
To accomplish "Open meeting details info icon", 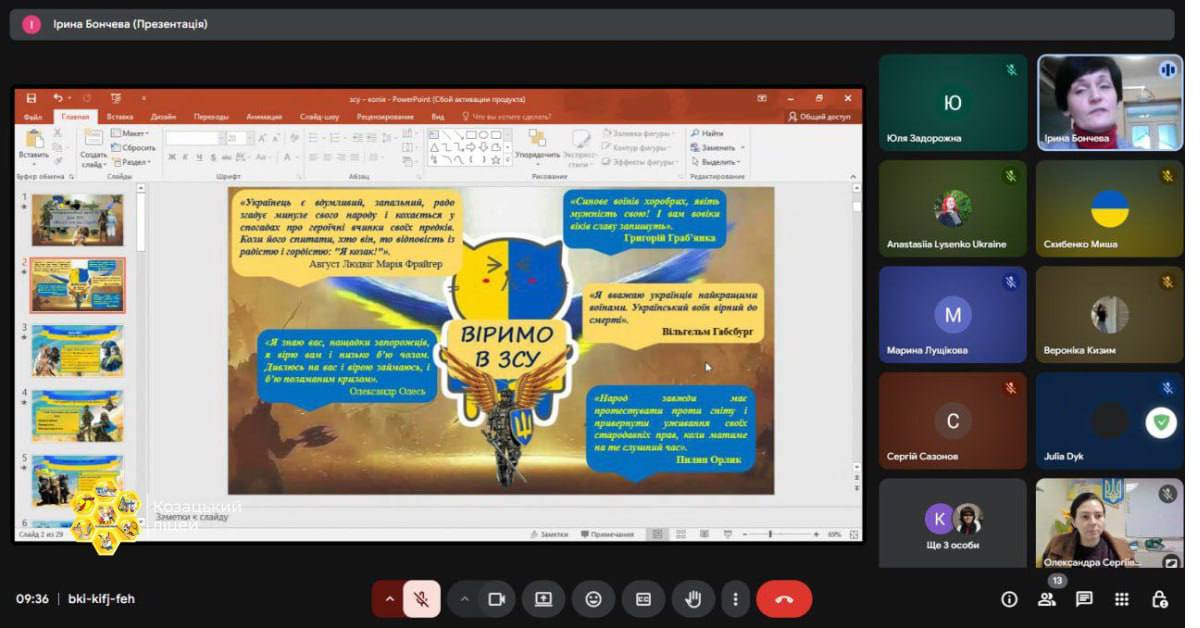I will 1009,599.
